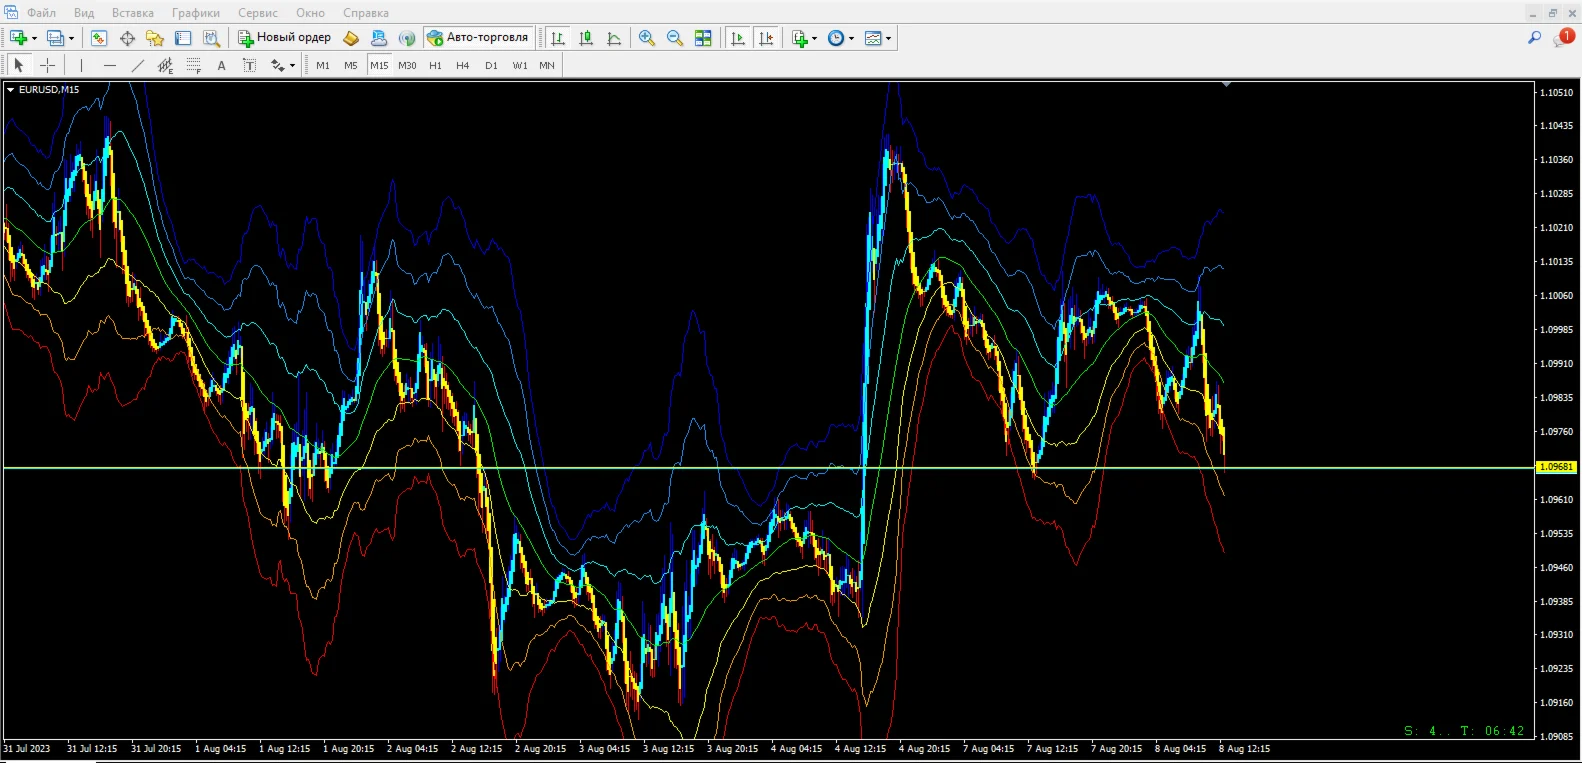Switch chart to D1 timeframe
Viewport: 1582px width, 763px height.
pos(491,65)
